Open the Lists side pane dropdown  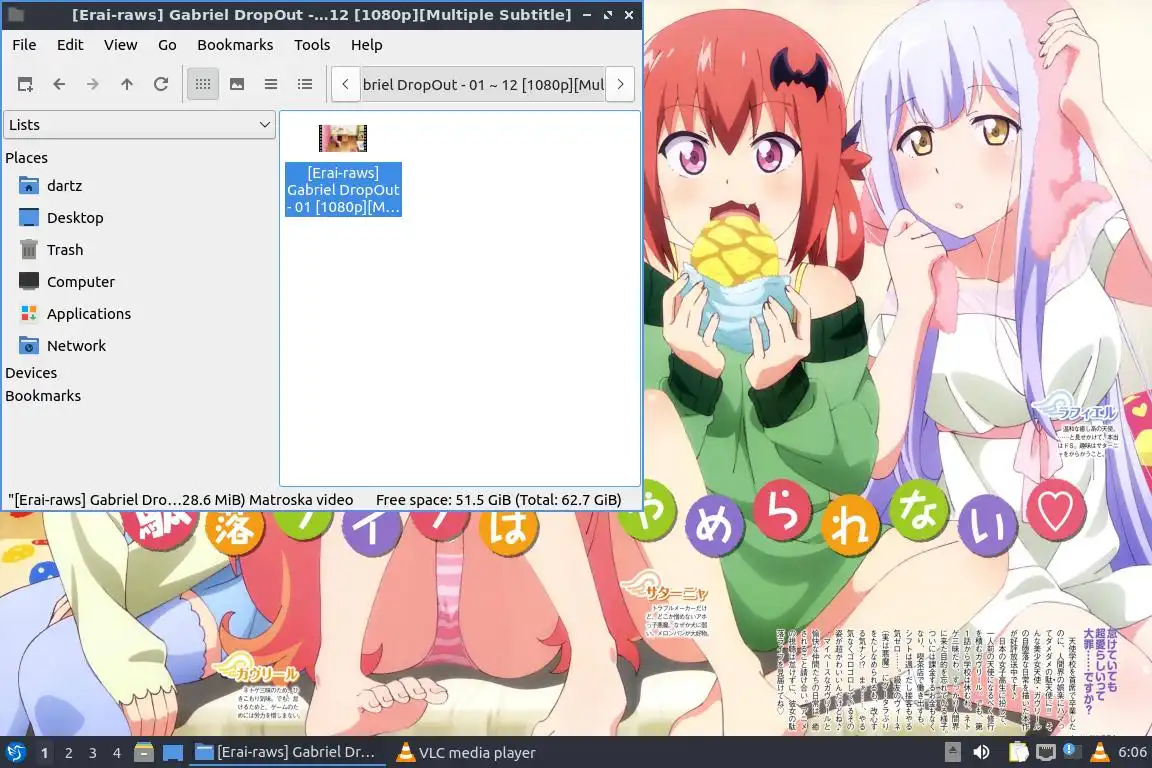140,125
